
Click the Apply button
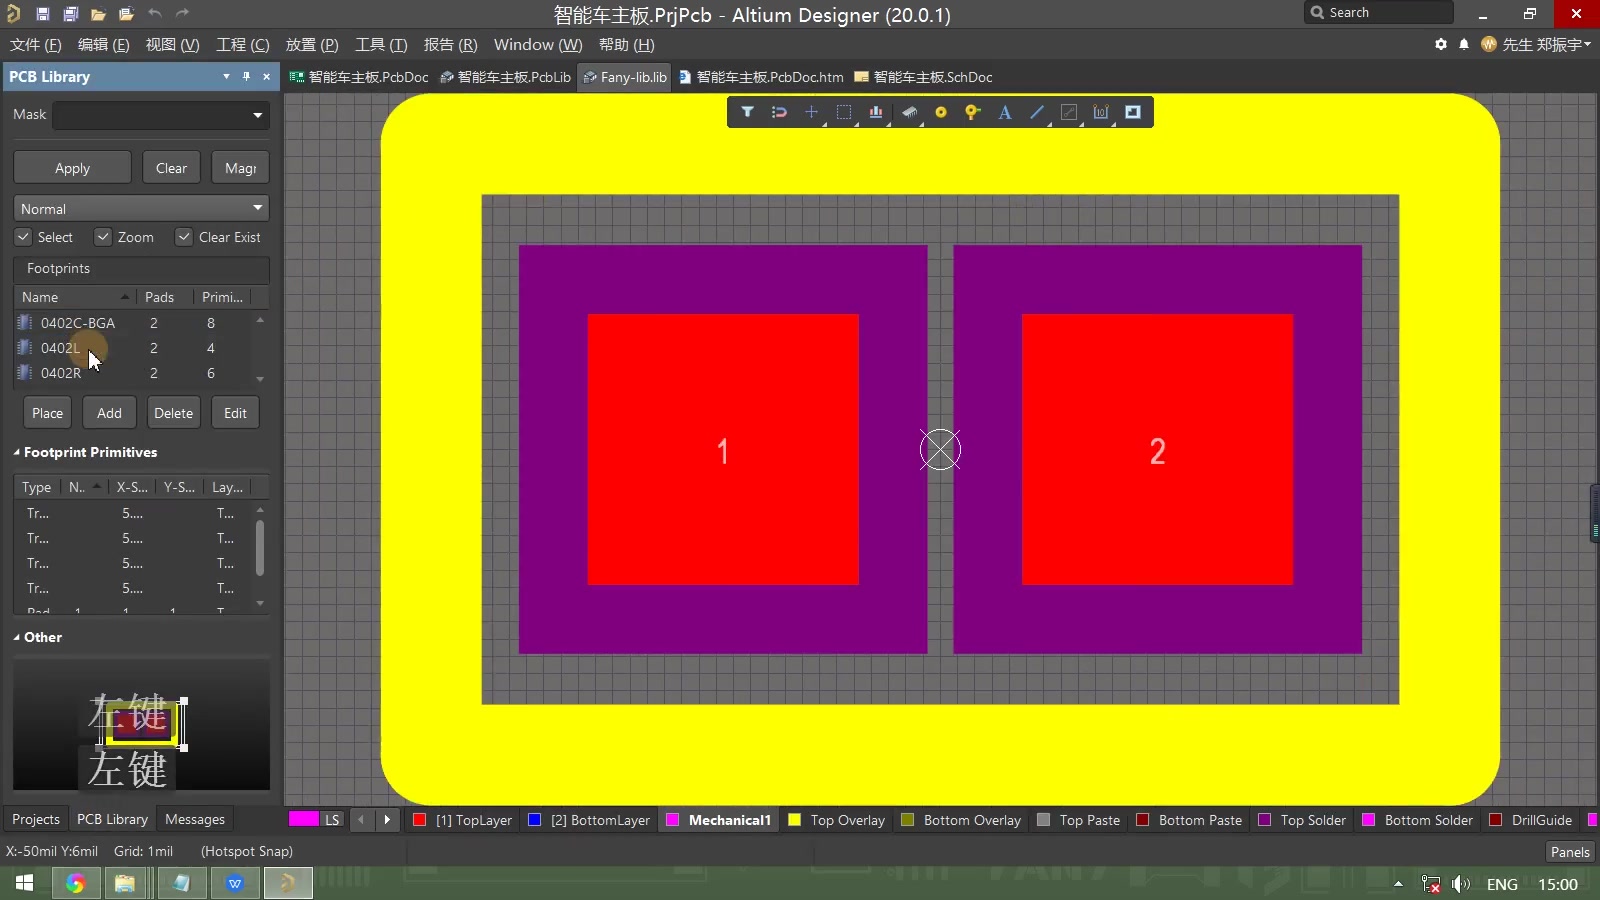(x=72, y=168)
